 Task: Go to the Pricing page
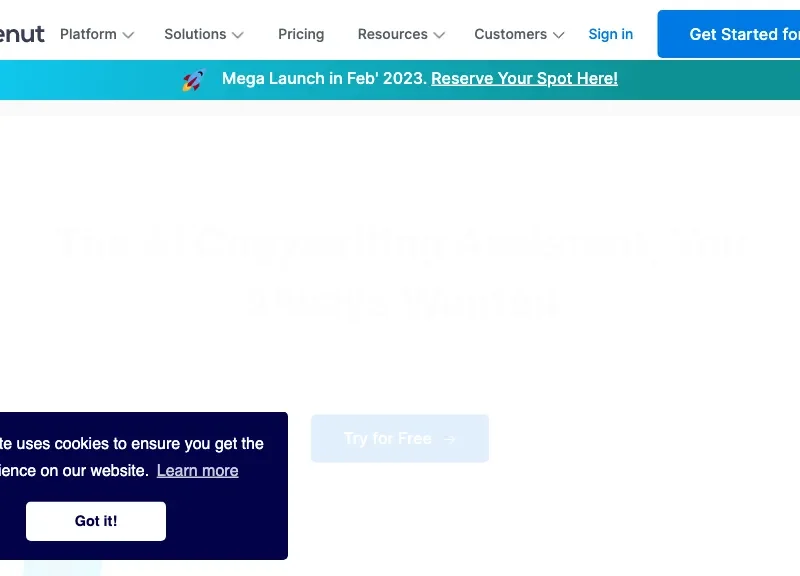pos(301,34)
